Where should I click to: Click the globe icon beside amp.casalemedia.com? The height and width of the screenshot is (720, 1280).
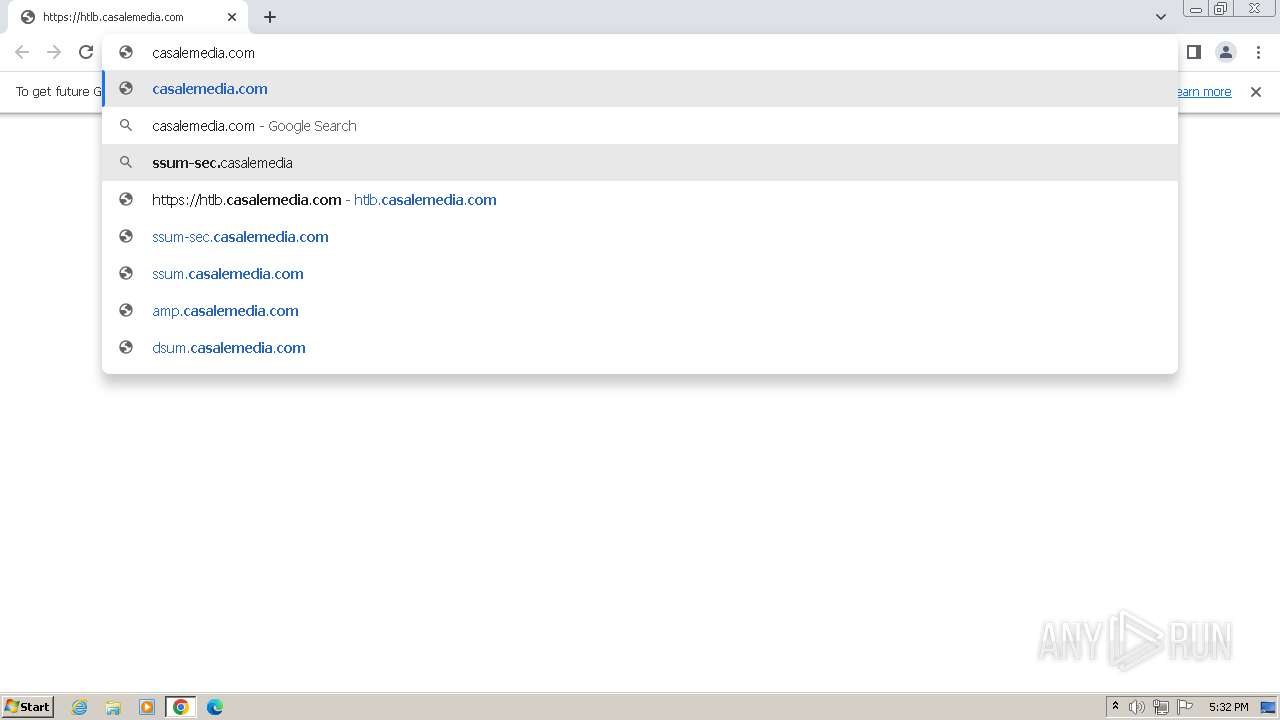click(x=126, y=310)
